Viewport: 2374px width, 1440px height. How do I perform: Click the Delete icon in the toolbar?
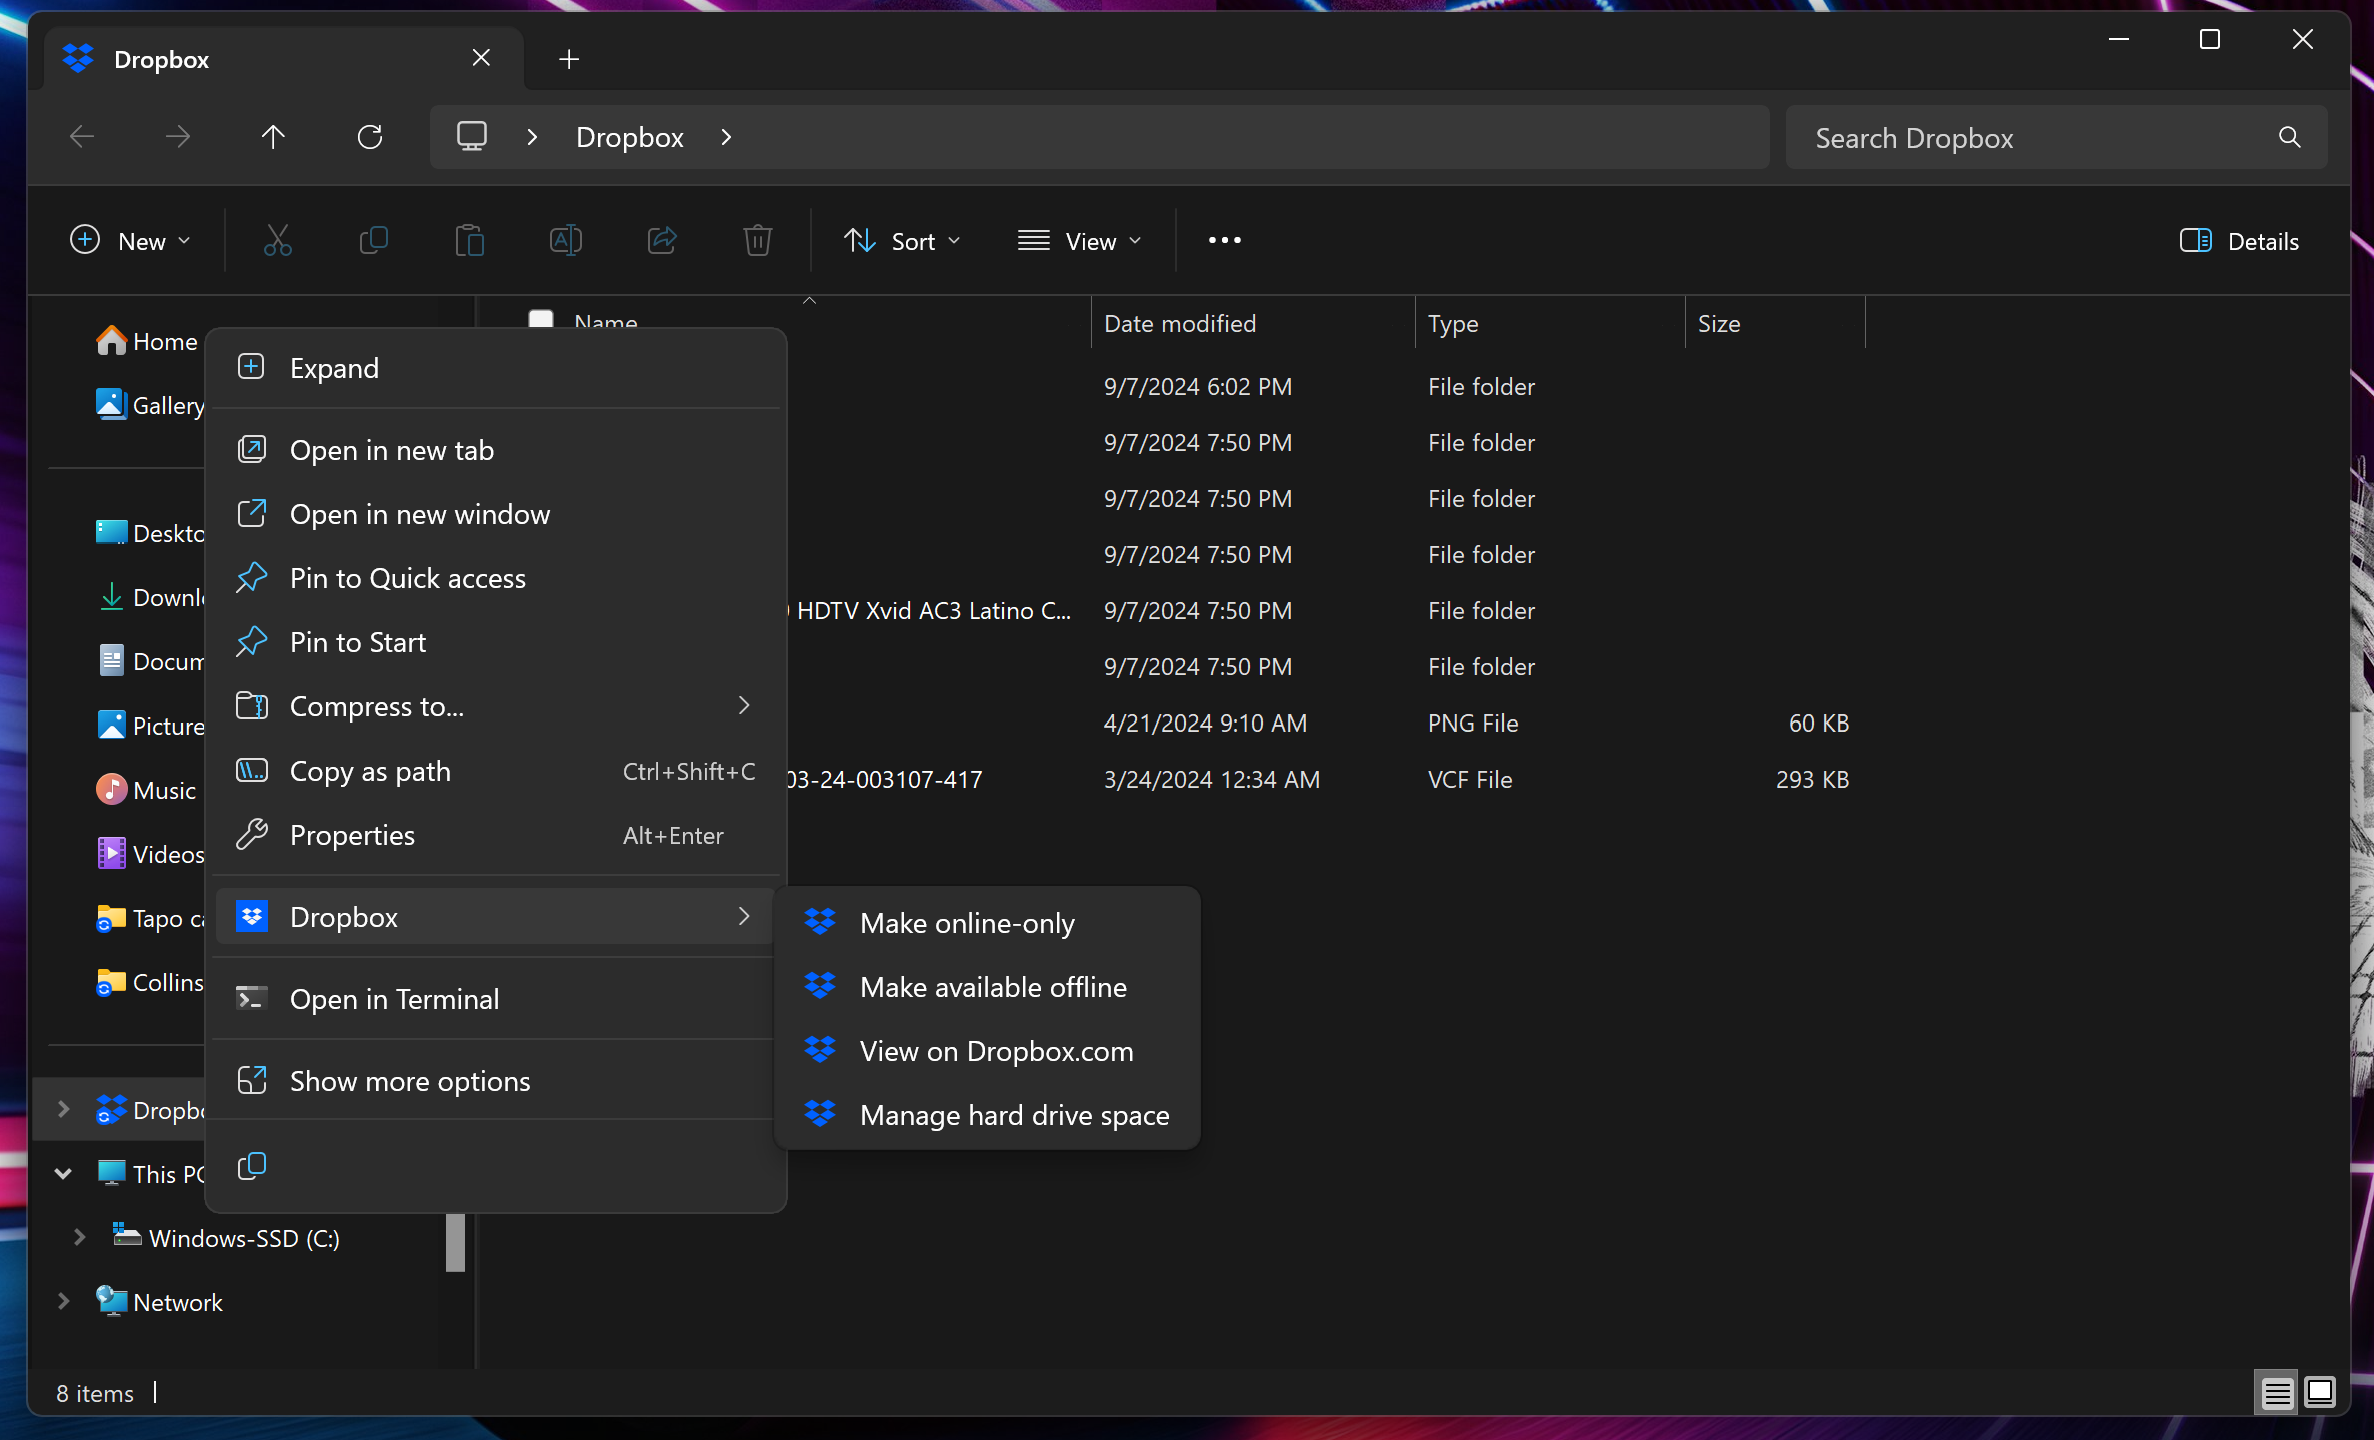click(757, 240)
